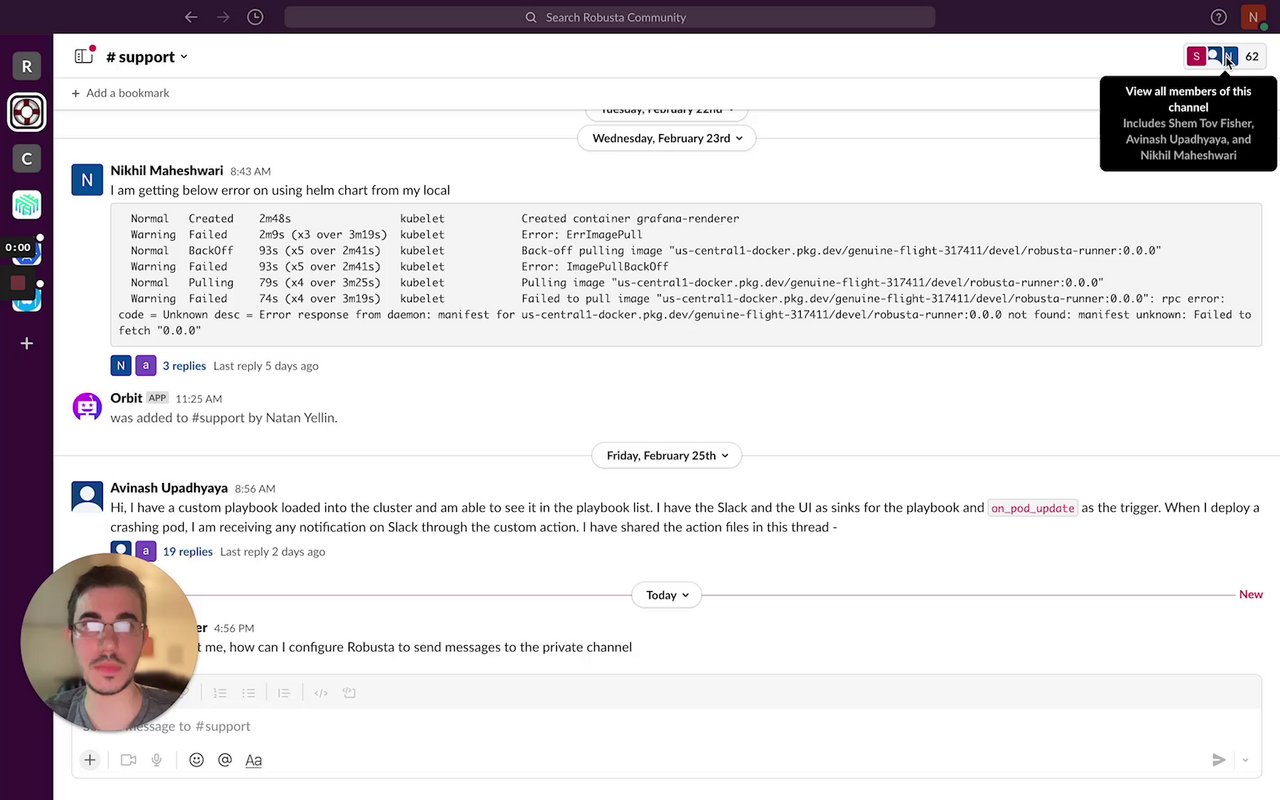Record a video clip with camera icon

128,760
